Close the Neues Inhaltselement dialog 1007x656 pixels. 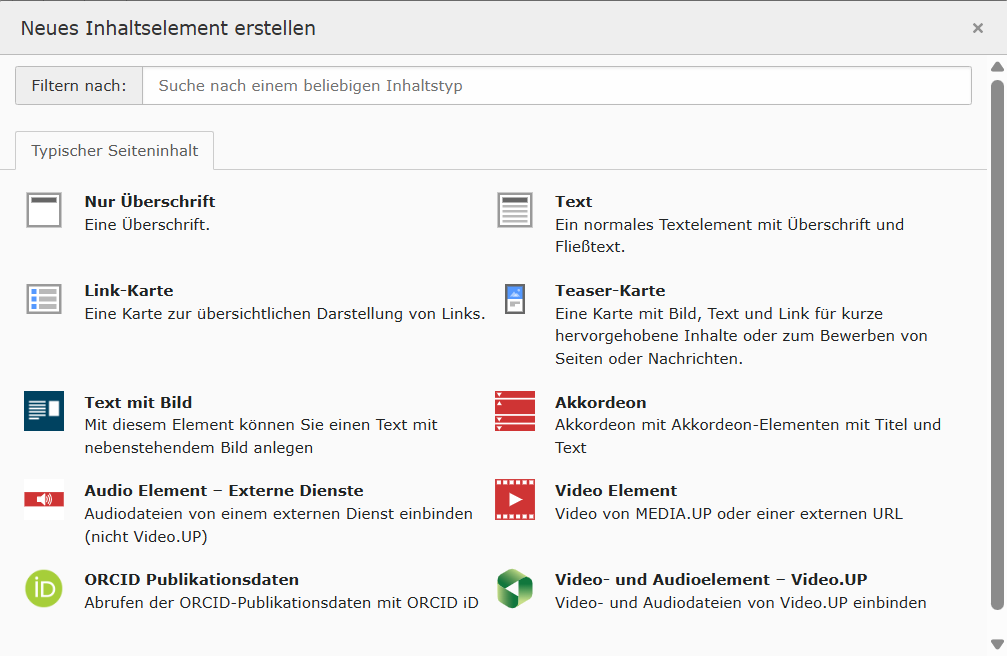point(977,28)
